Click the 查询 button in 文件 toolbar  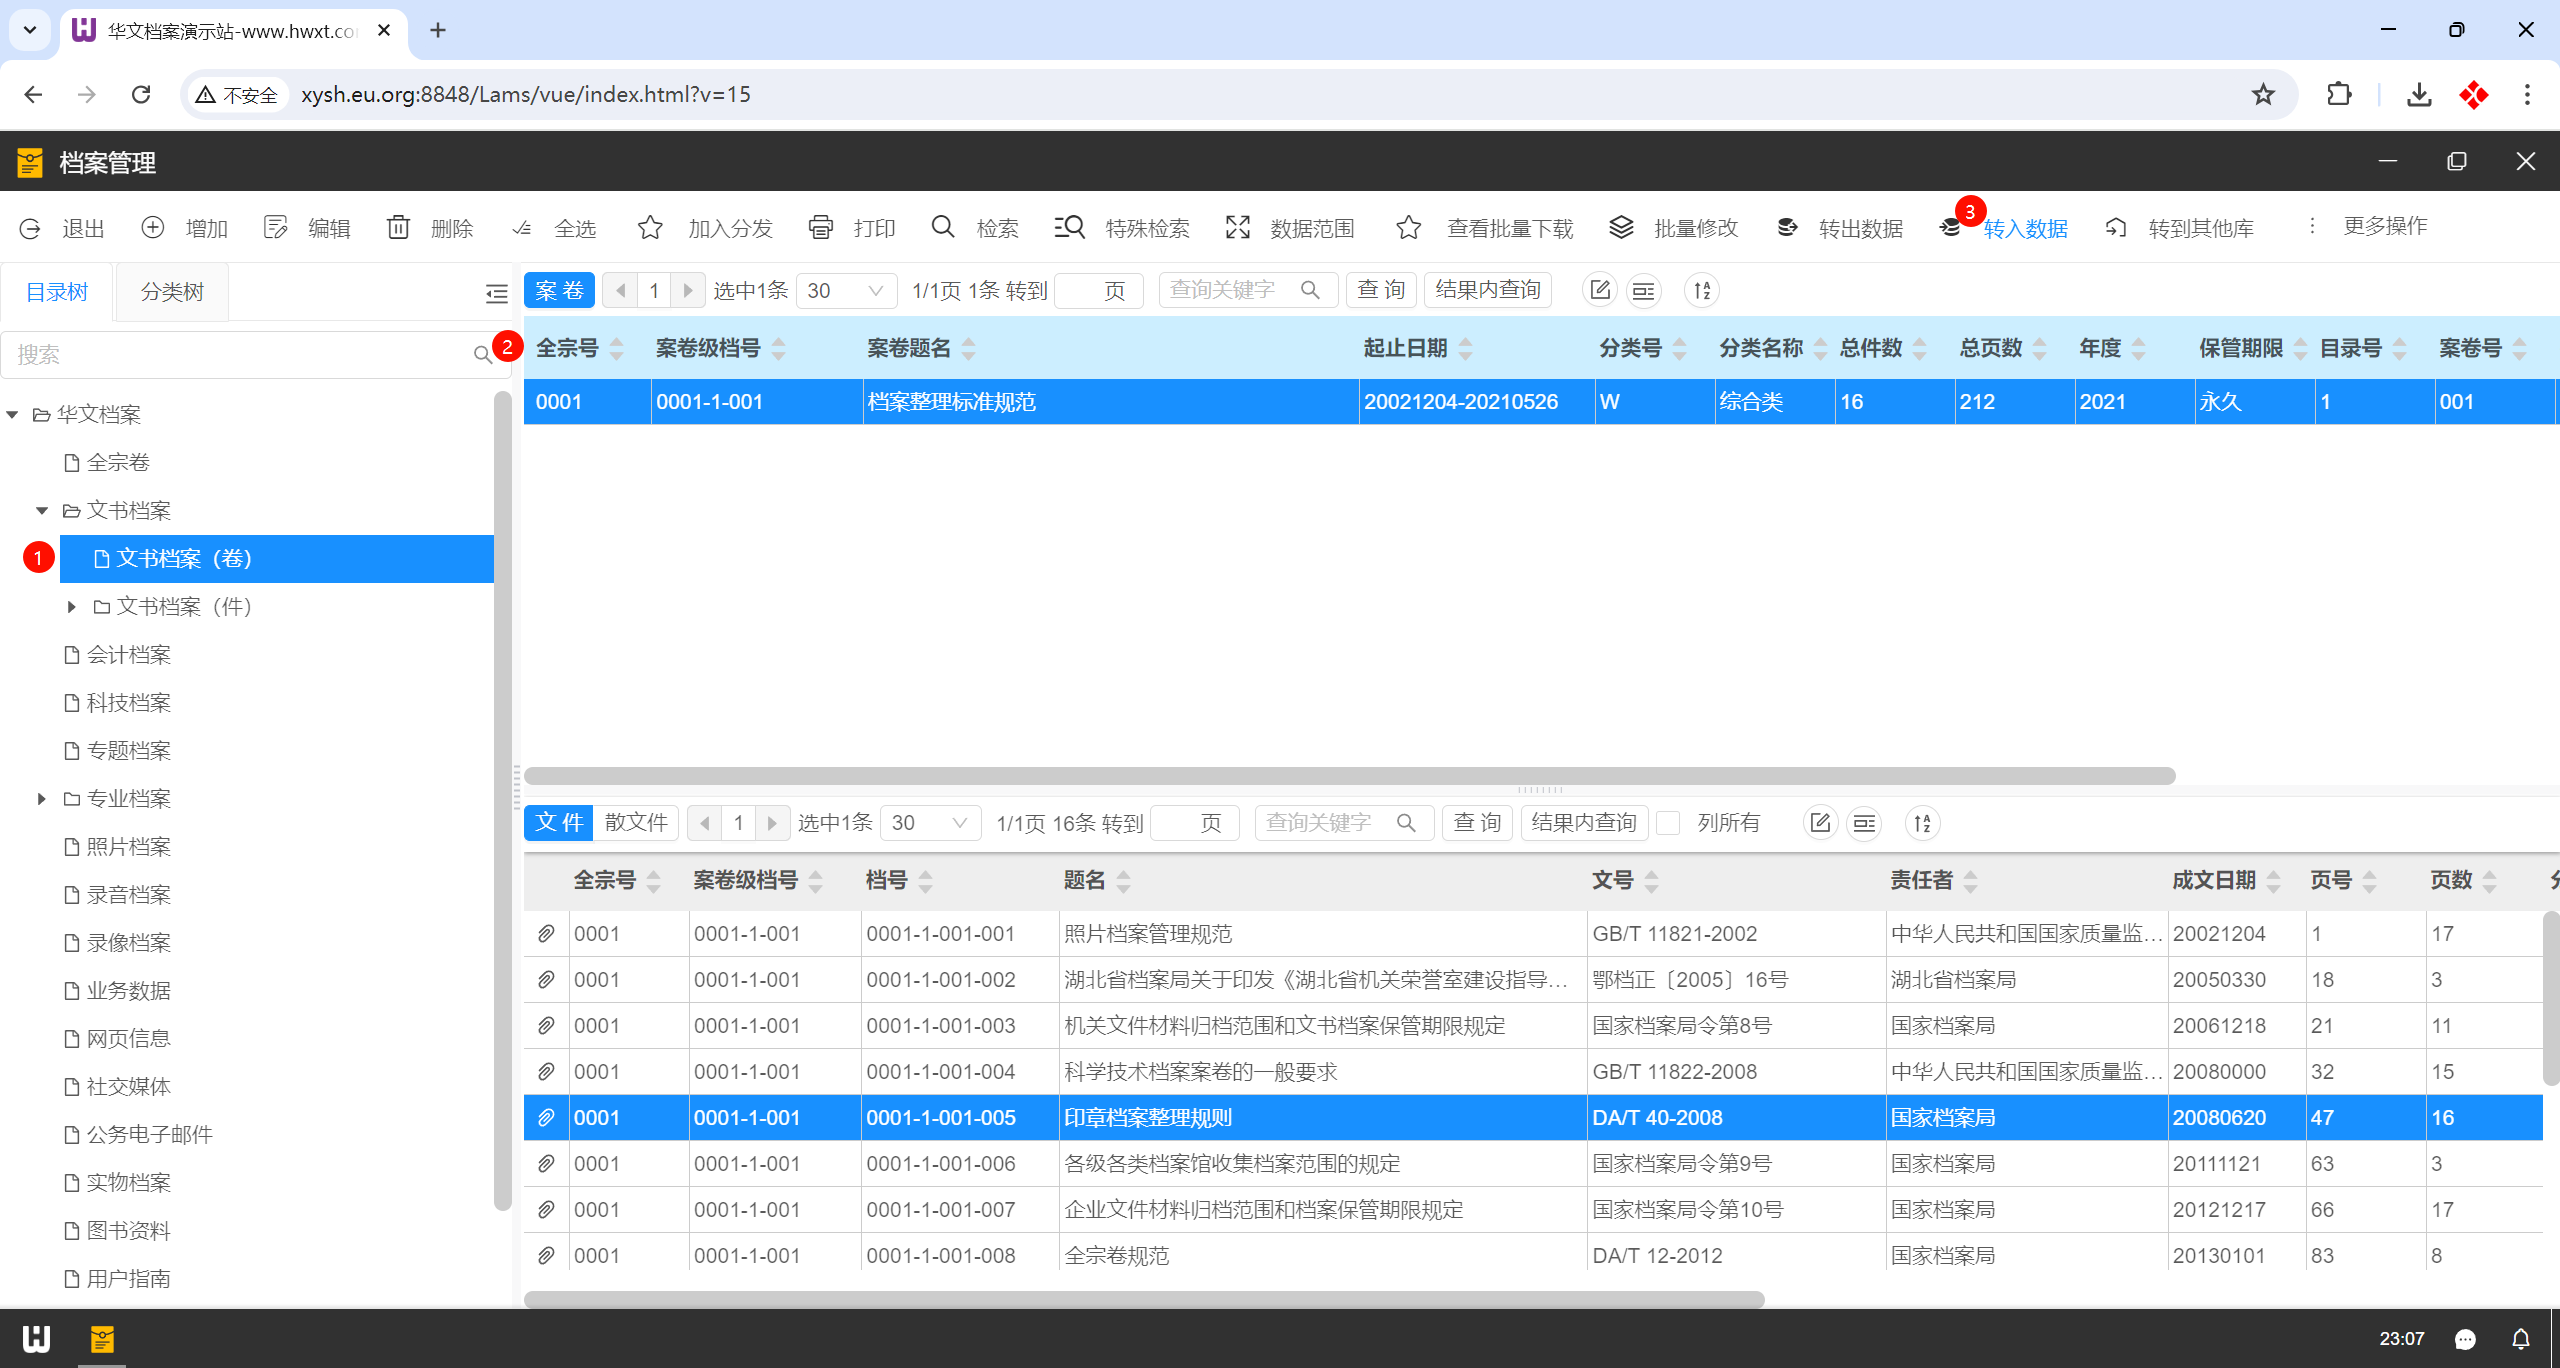point(1476,822)
